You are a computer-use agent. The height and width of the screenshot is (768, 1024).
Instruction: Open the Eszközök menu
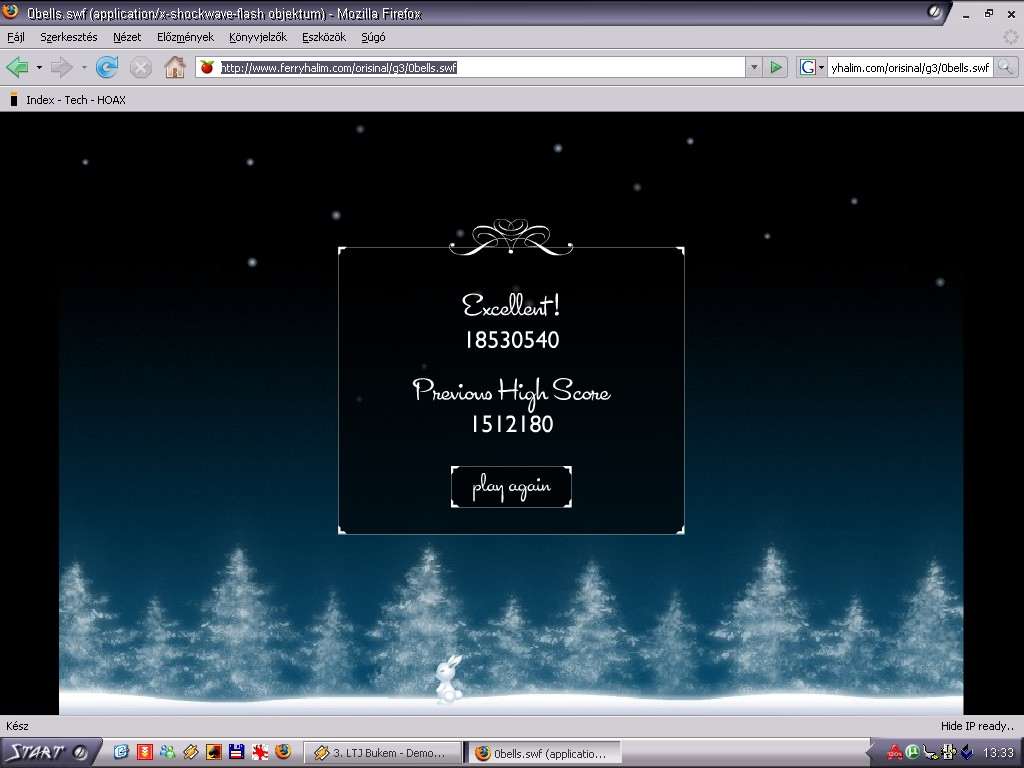[324, 37]
